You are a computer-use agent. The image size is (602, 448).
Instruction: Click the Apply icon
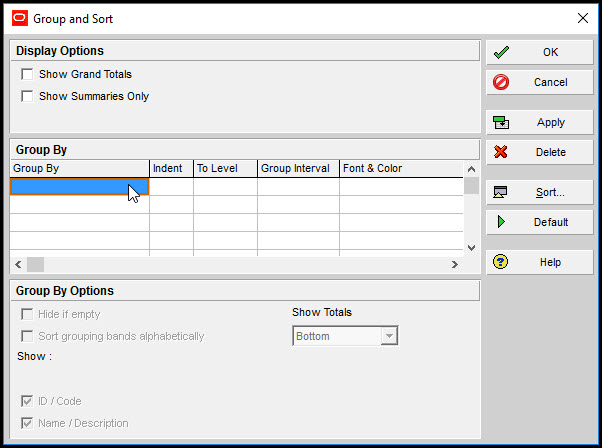point(502,122)
